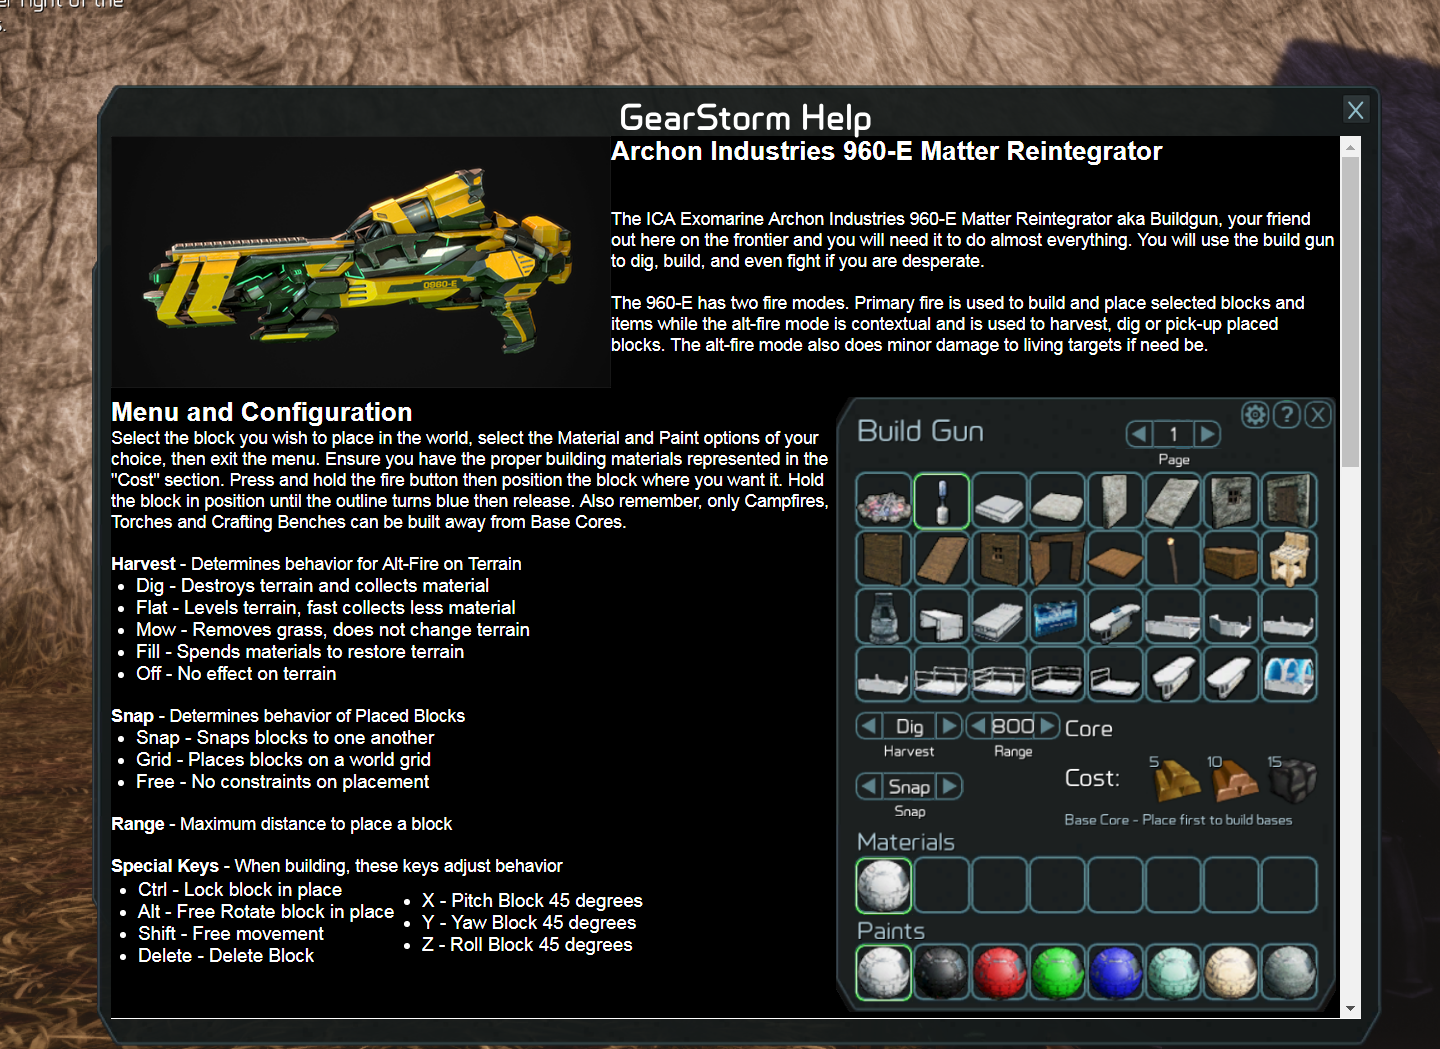Click 'Mow - Removes grass' bullet line
The height and width of the screenshot is (1049, 1440).
[x=333, y=630]
